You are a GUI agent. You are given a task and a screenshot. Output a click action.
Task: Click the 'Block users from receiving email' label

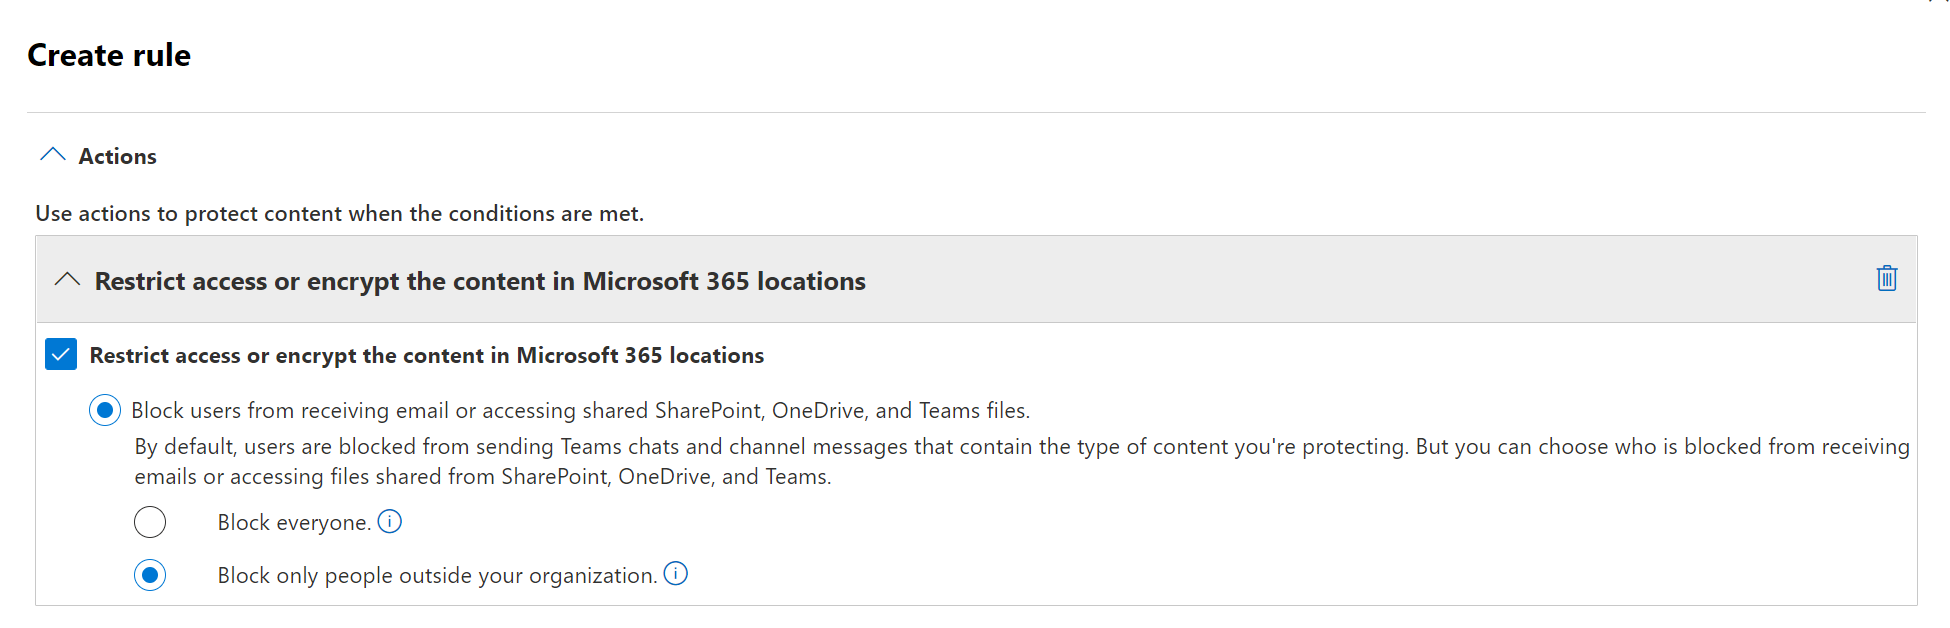pyautogui.click(x=580, y=411)
